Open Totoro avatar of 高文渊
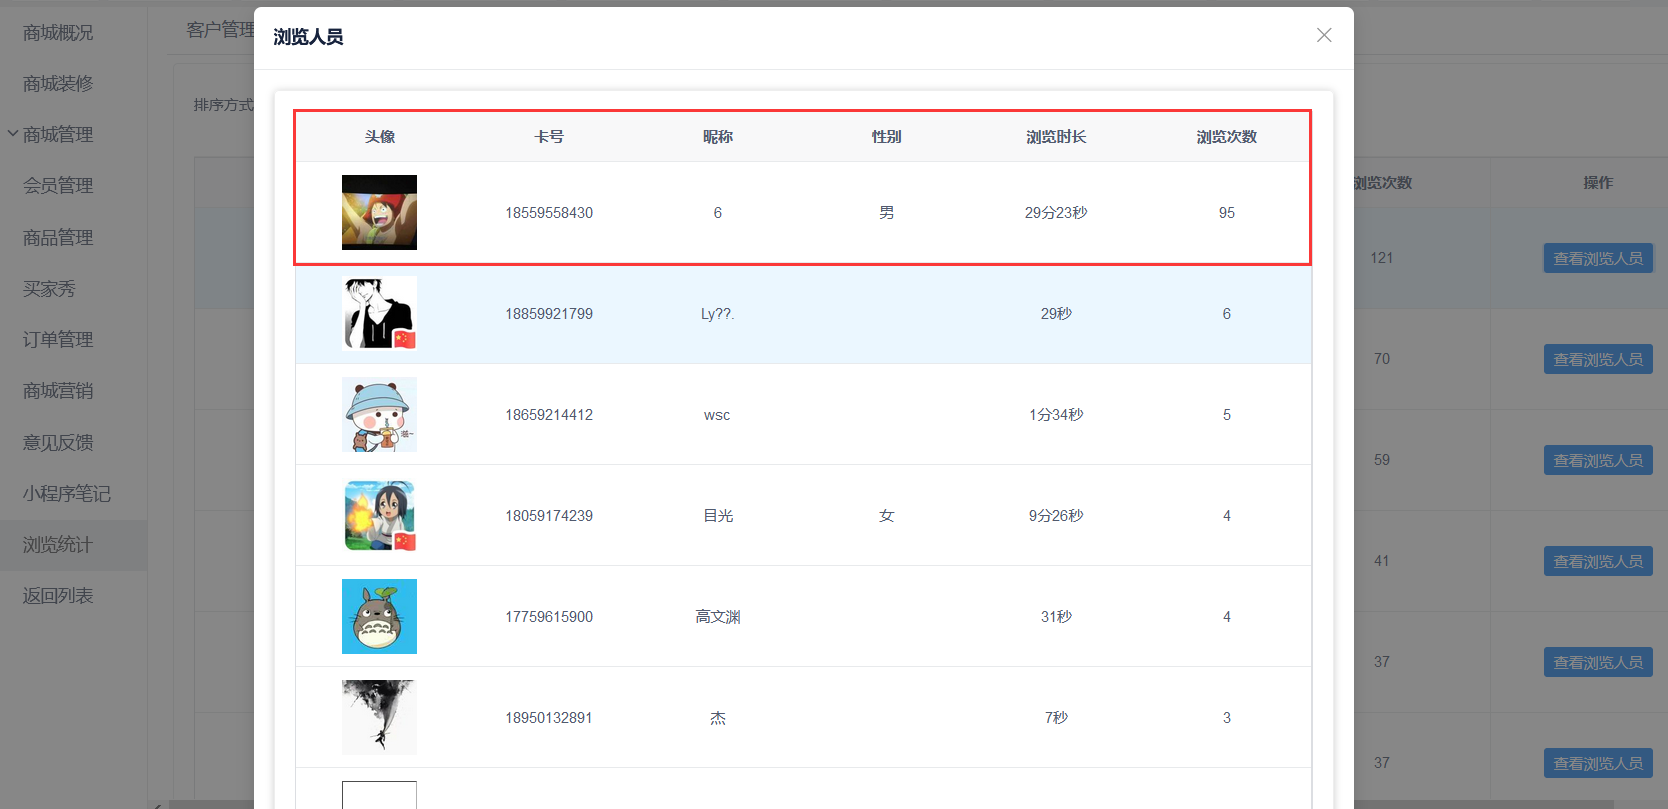The image size is (1668, 809). click(x=379, y=616)
